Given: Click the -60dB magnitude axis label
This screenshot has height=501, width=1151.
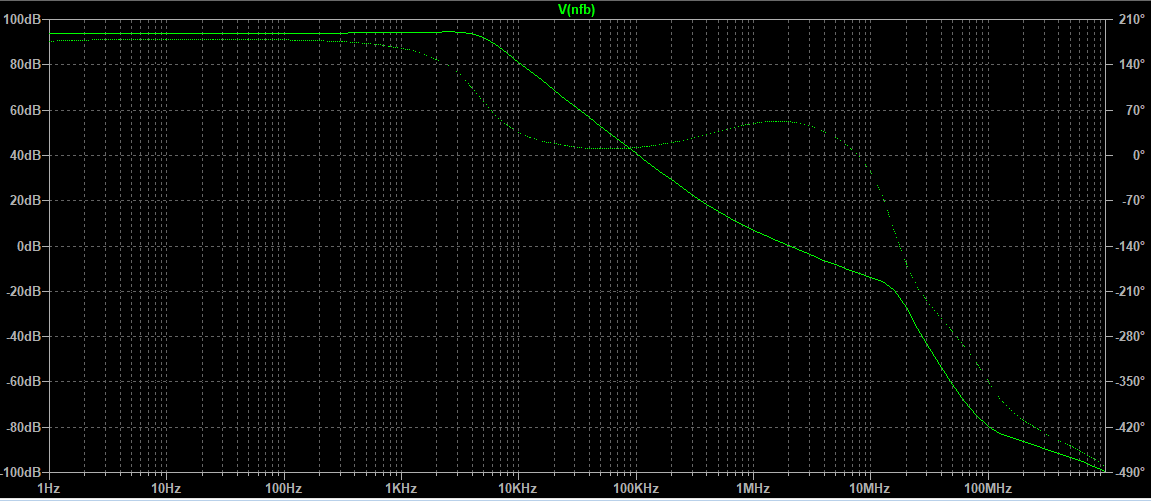Looking at the screenshot, I should [x=24, y=381].
